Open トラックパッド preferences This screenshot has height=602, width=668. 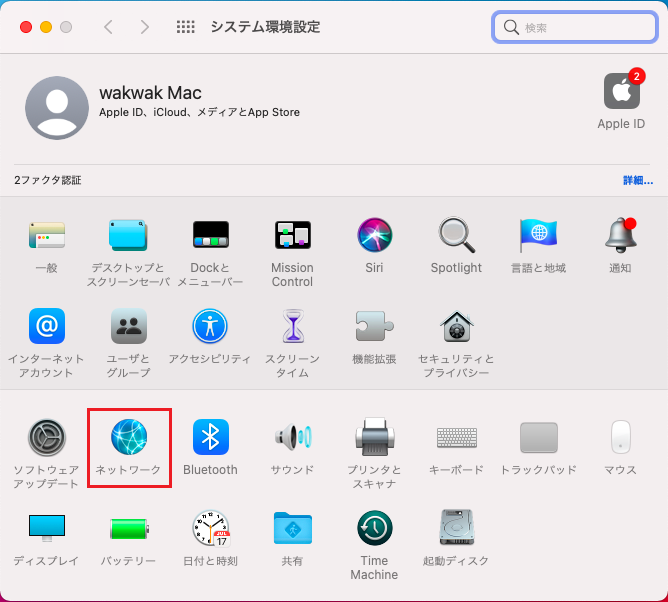[538, 438]
